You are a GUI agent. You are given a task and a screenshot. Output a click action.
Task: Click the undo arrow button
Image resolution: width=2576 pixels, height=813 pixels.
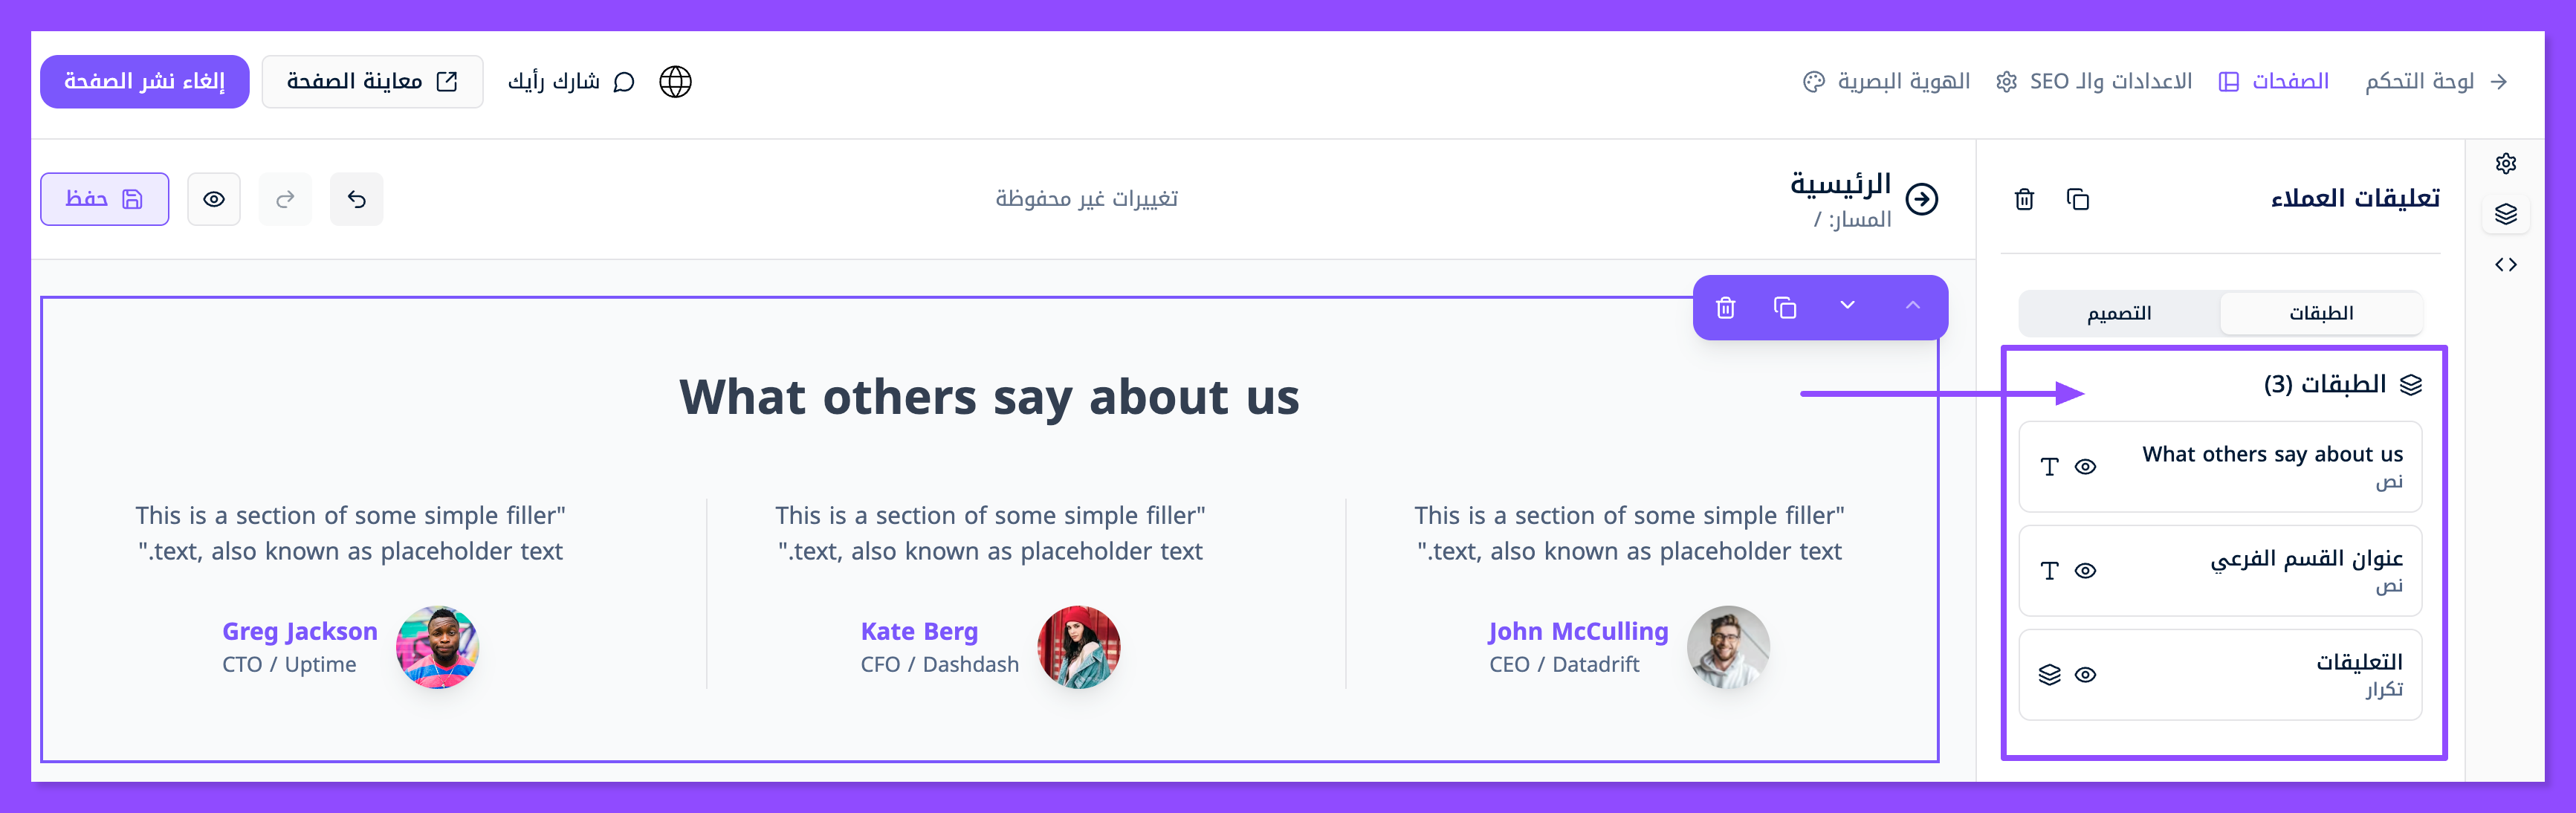coord(356,199)
